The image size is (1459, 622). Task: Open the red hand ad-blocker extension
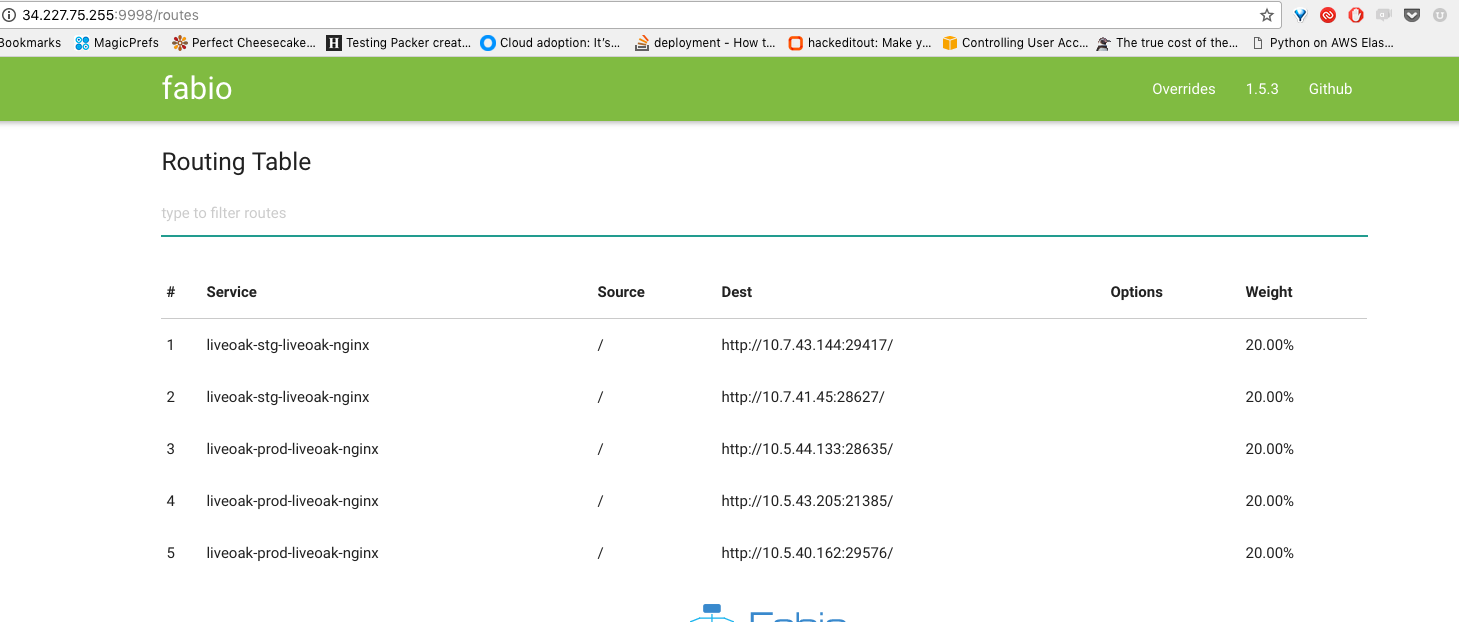click(1356, 15)
